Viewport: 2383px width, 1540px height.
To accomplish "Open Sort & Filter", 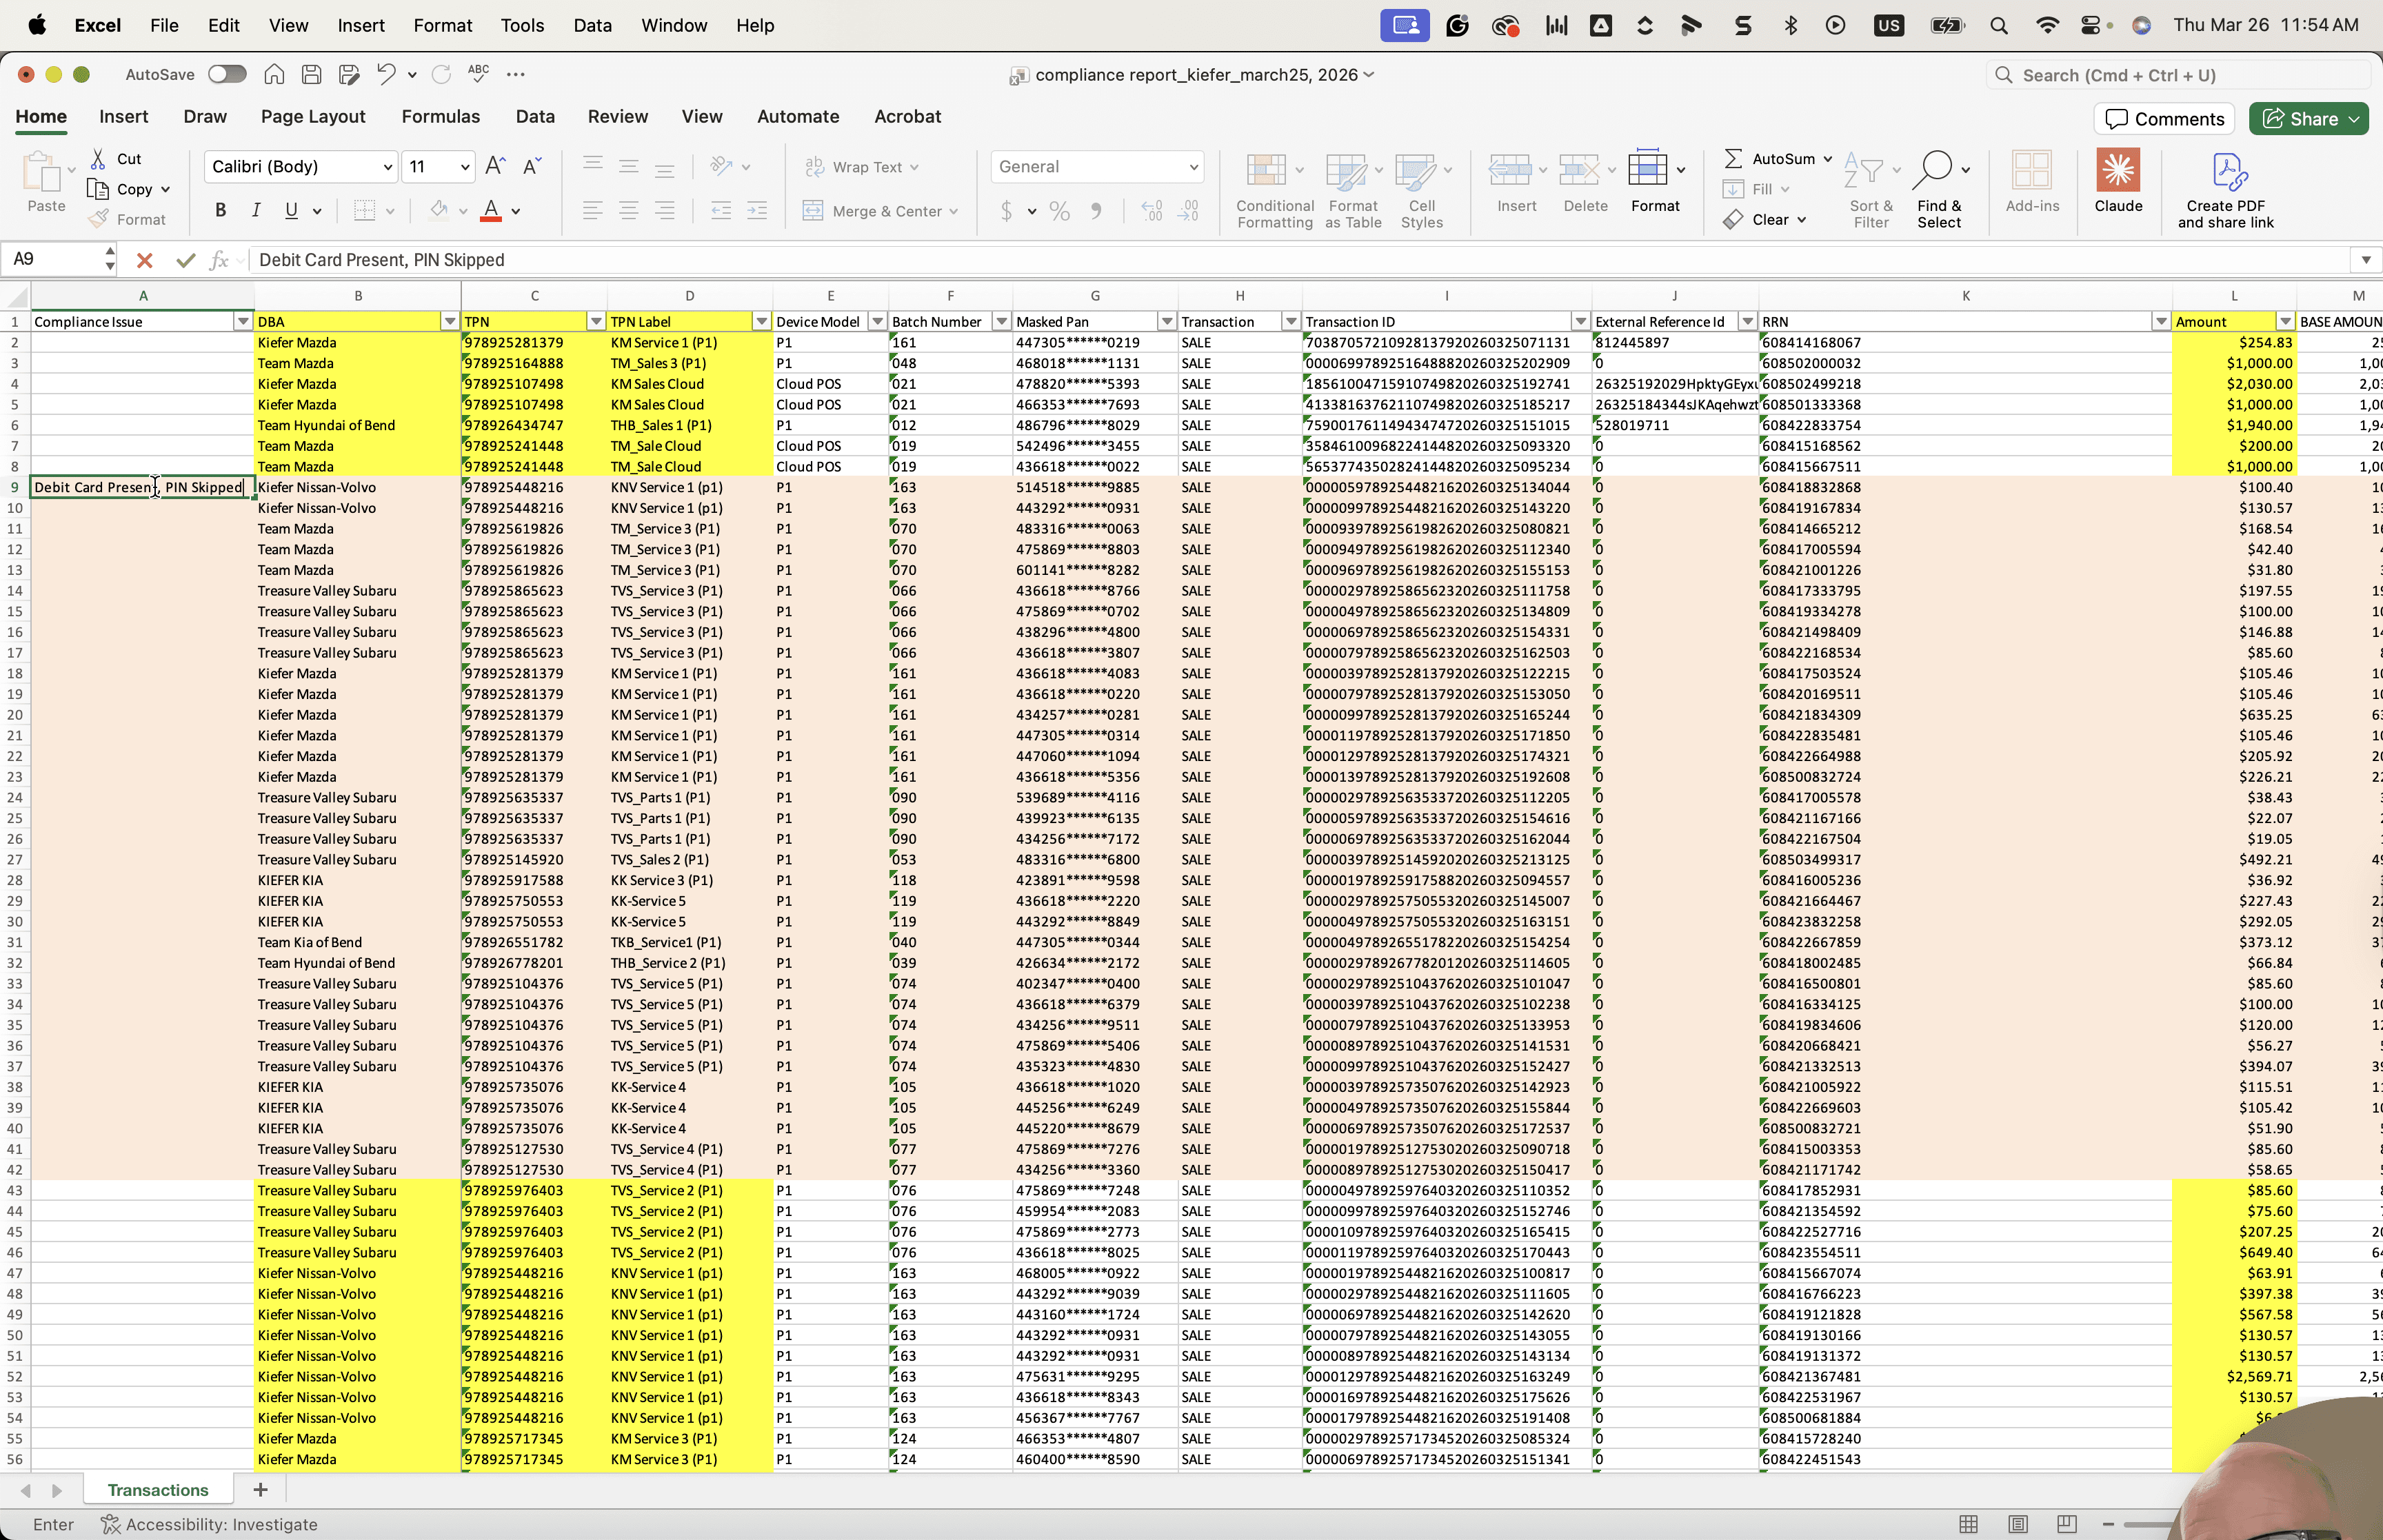I will [1870, 190].
